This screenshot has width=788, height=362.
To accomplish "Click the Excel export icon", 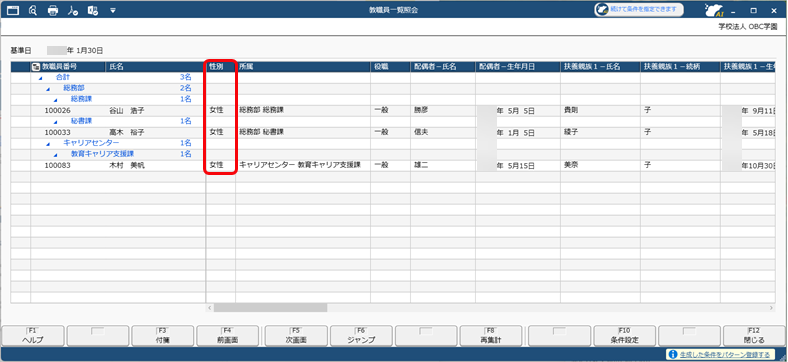I will pos(92,10).
